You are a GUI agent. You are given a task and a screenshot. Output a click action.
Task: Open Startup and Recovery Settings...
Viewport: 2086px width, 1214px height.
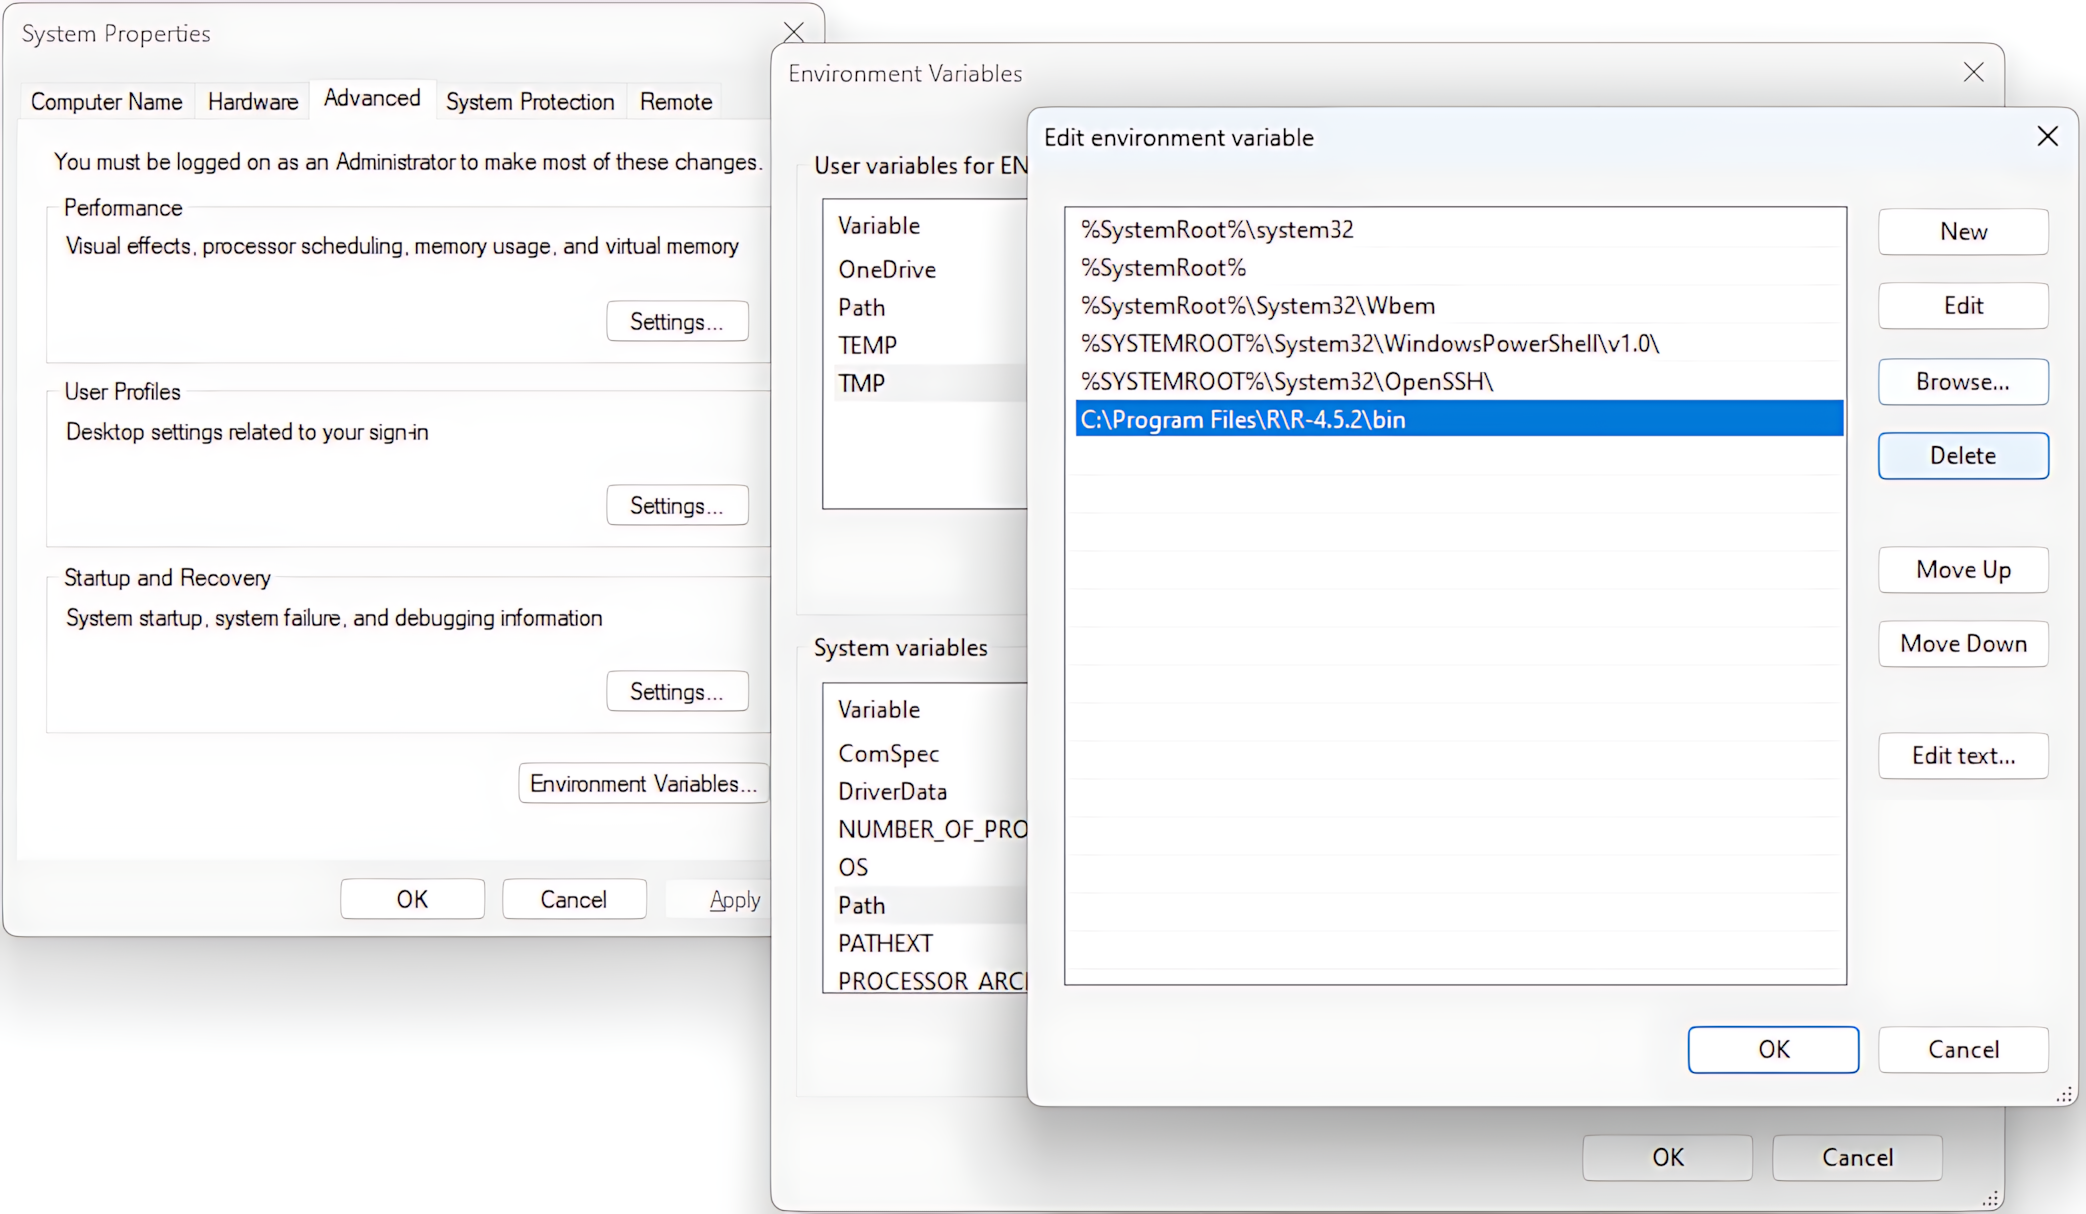pos(676,692)
